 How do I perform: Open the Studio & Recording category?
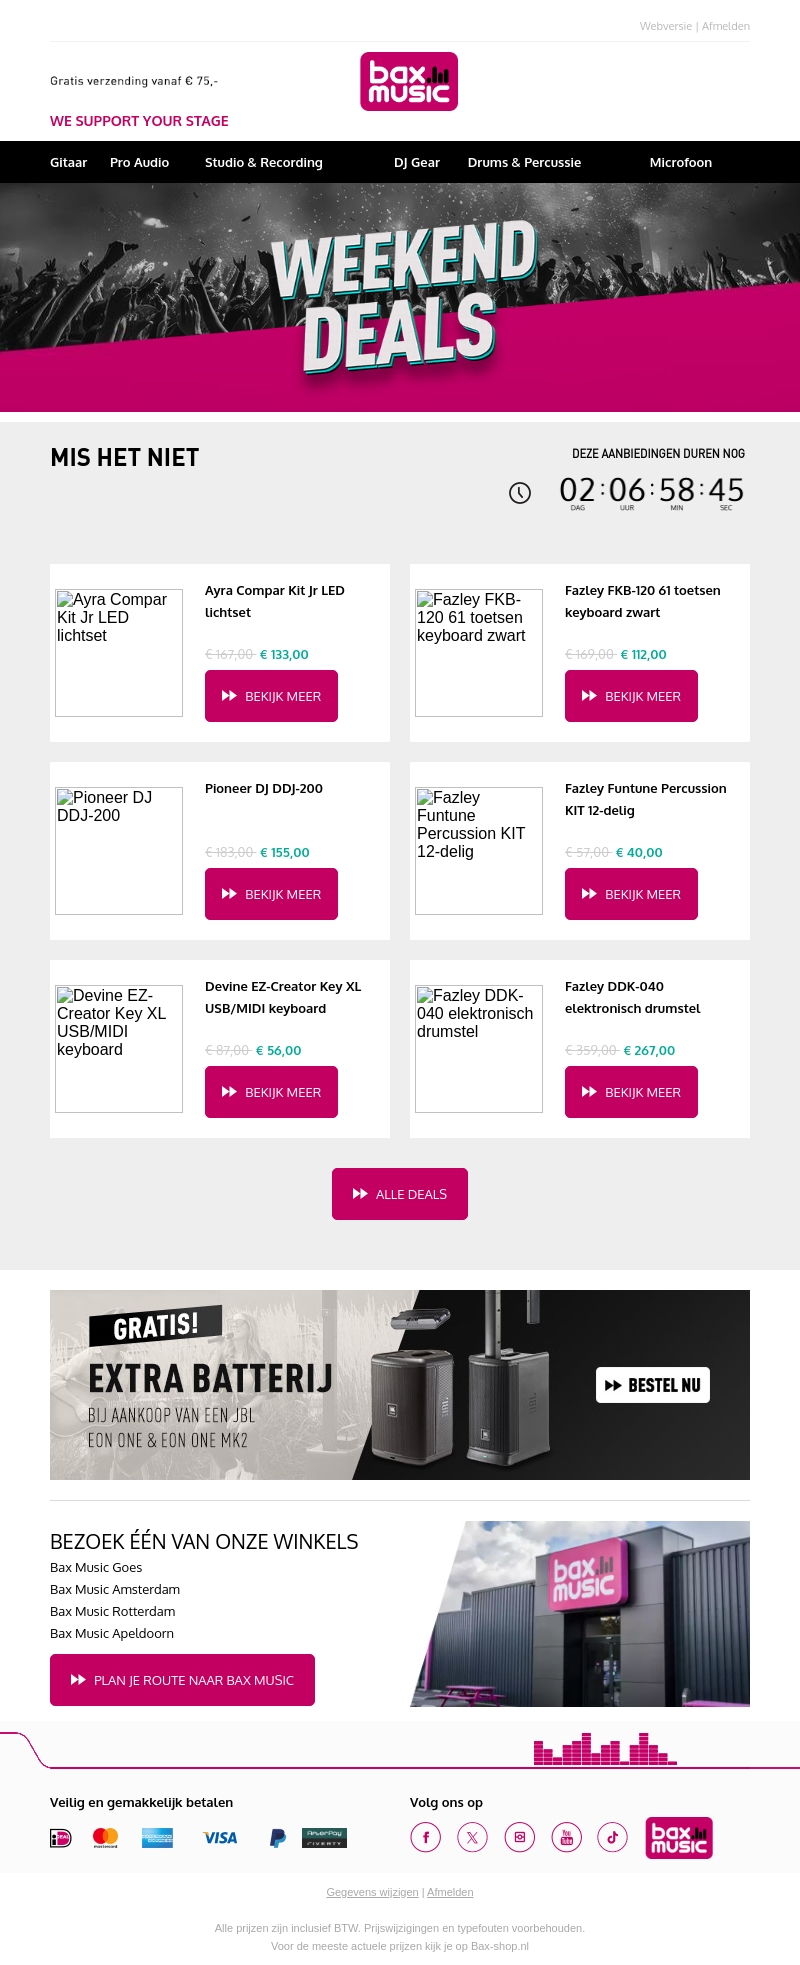pyautogui.click(x=263, y=163)
